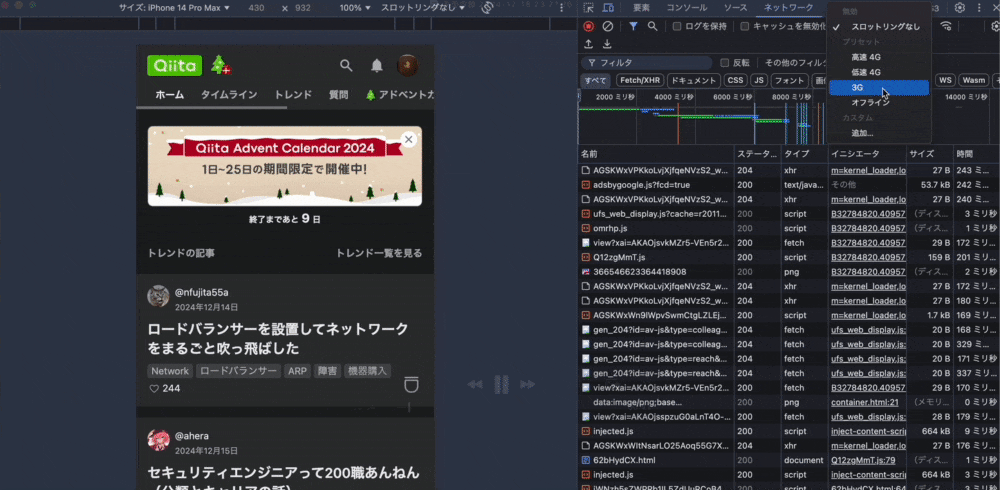Switch to the ソース tab
This screenshot has height=490, width=1000.
(x=735, y=8)
